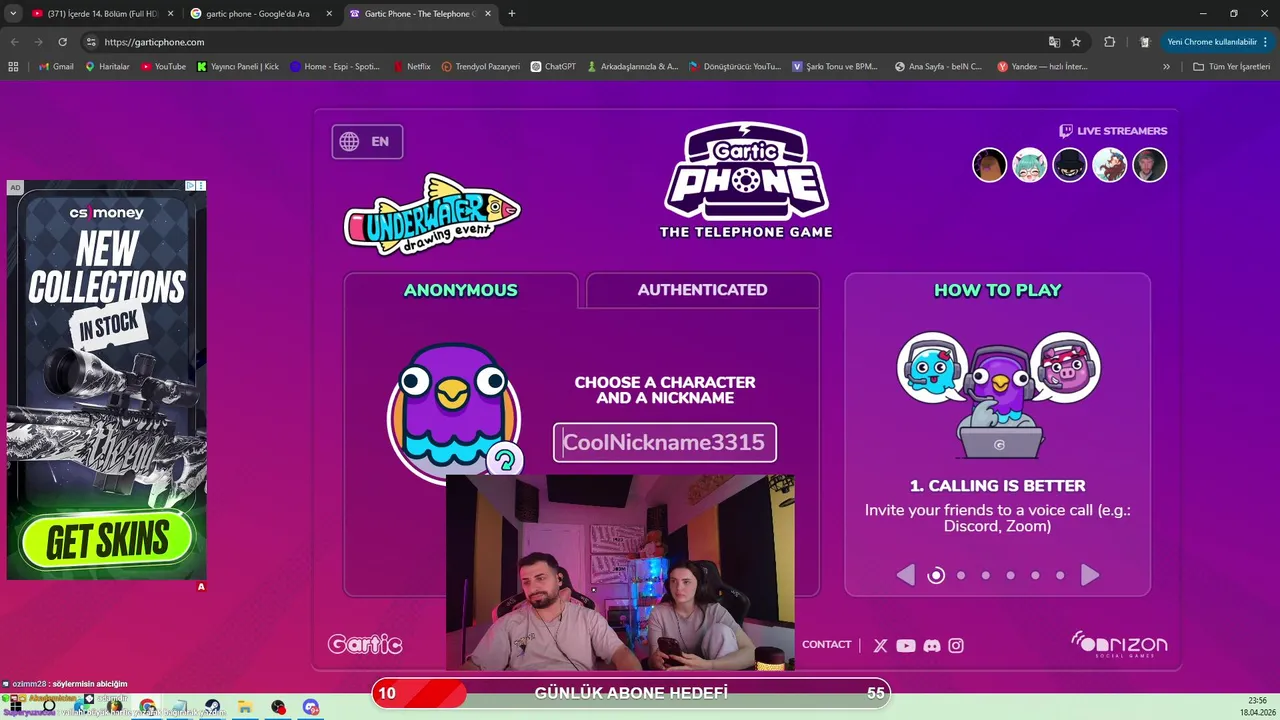
Task: Open the tab search dropdown arrow
Action: [13, 14]
